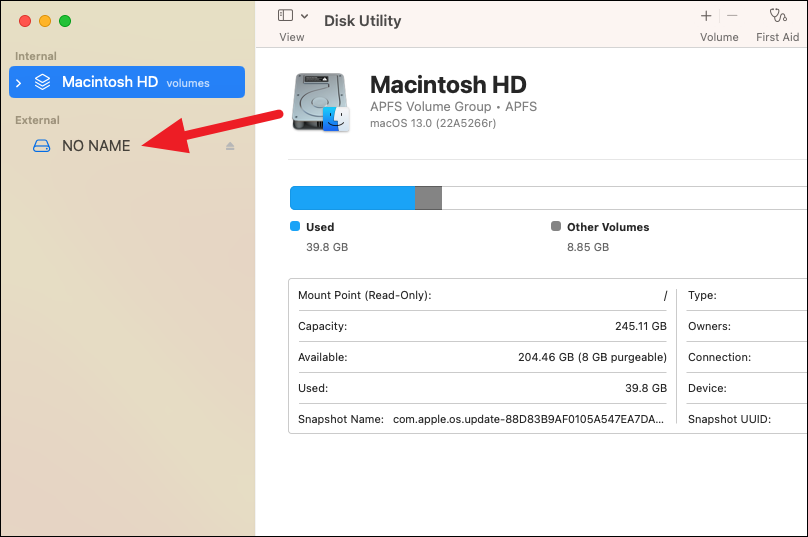Expand the View dropdown chevron
This screenshot has width=808, height=537.
(305, 16)
